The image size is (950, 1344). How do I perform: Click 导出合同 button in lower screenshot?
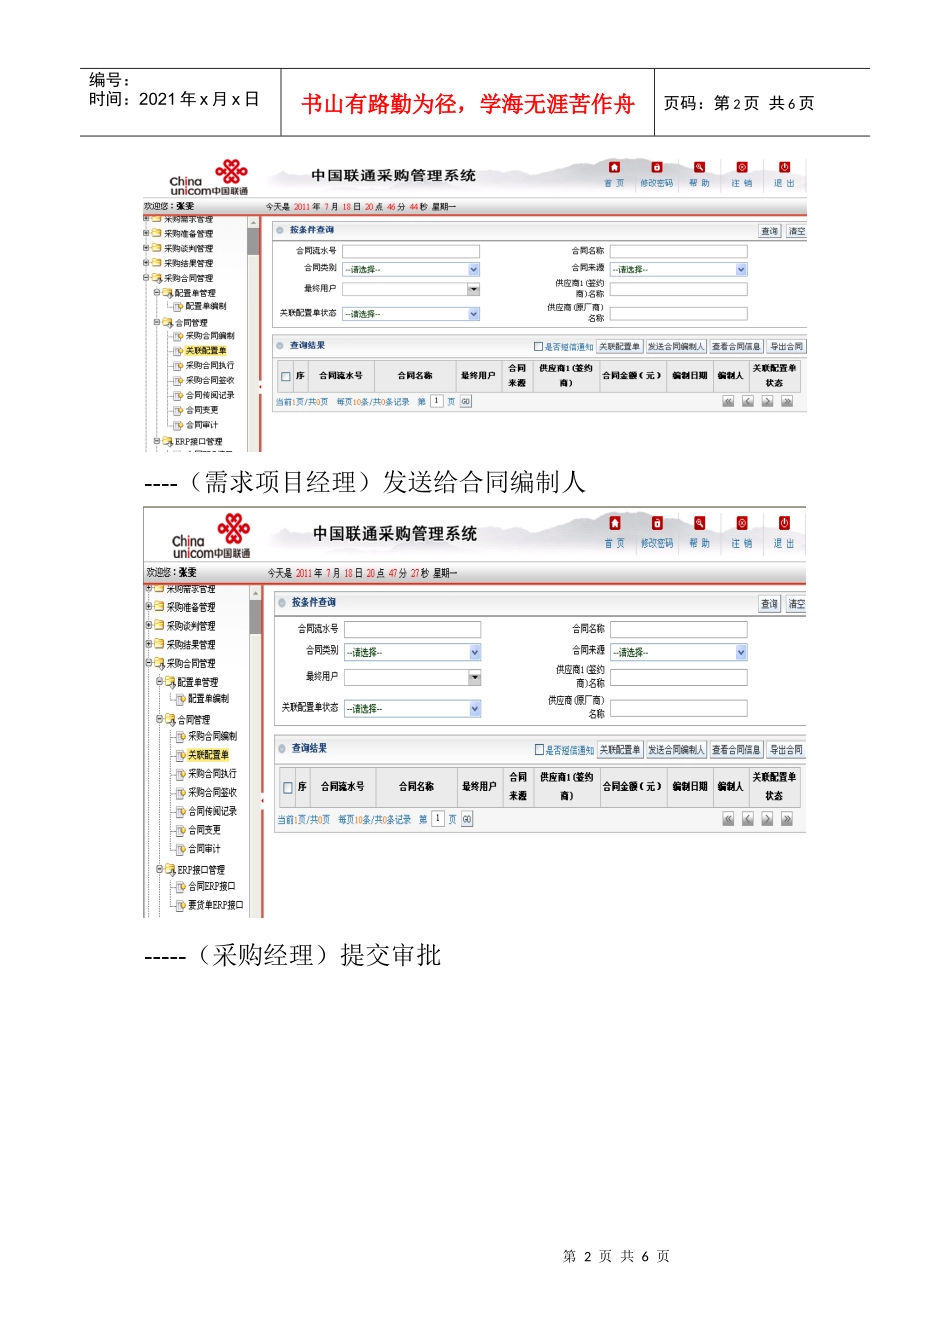(786, 749)
